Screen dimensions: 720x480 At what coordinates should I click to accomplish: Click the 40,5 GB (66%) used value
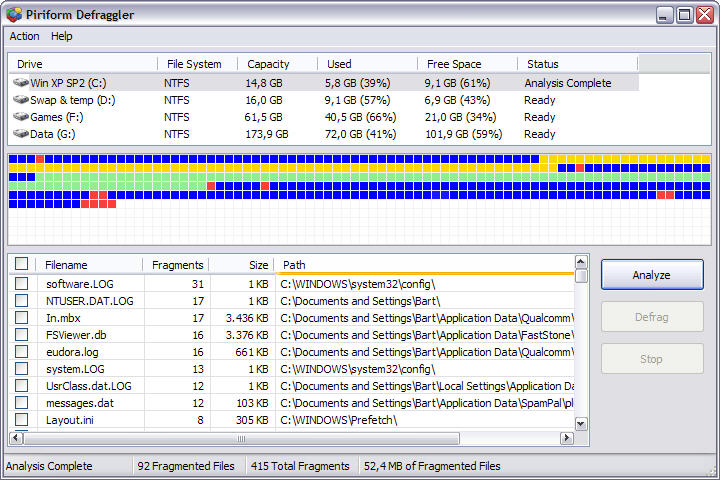(360, 117)
